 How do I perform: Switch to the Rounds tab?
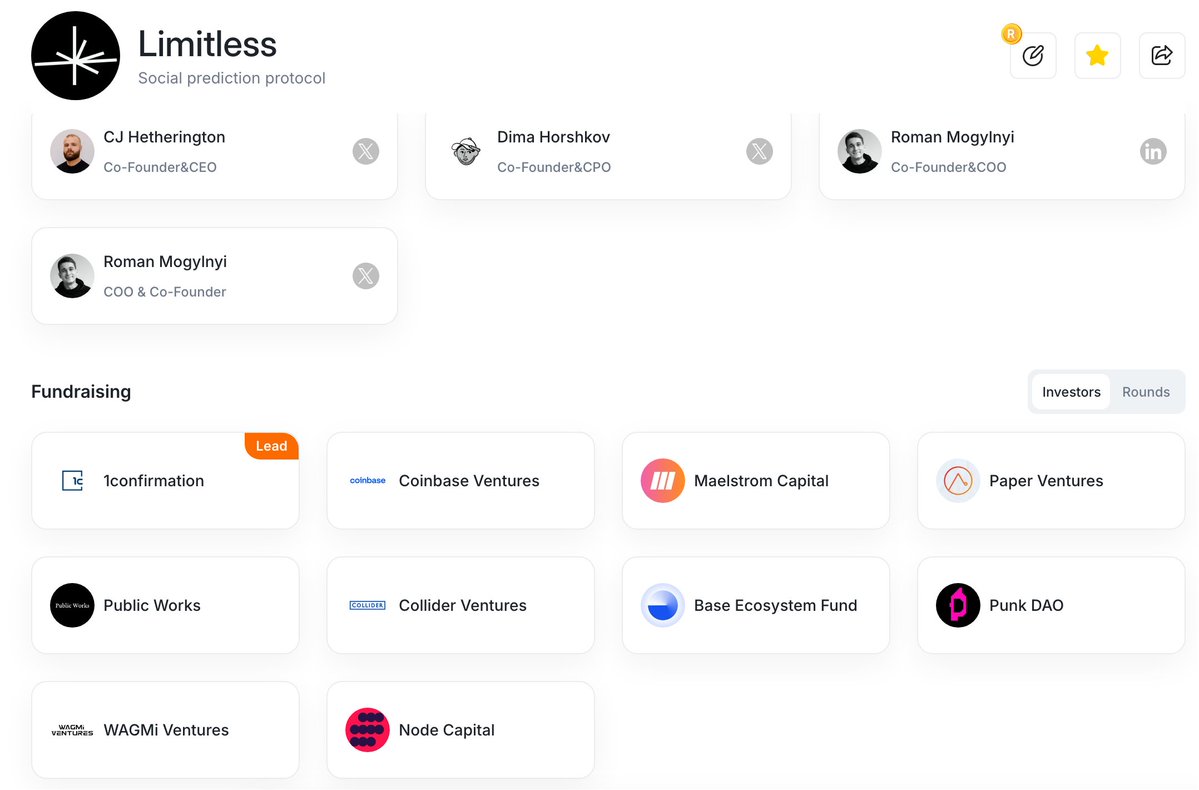click(1145, 392)
